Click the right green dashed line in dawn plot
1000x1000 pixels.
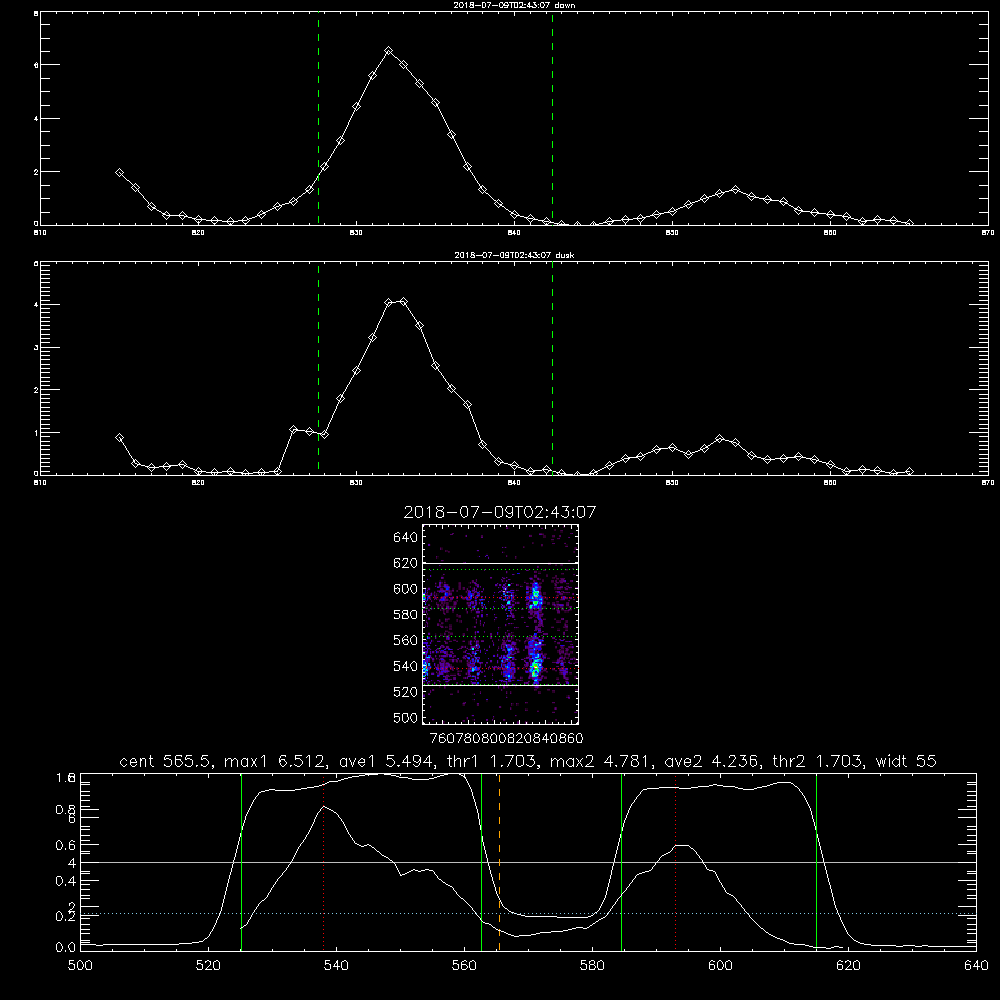[552, 119]
